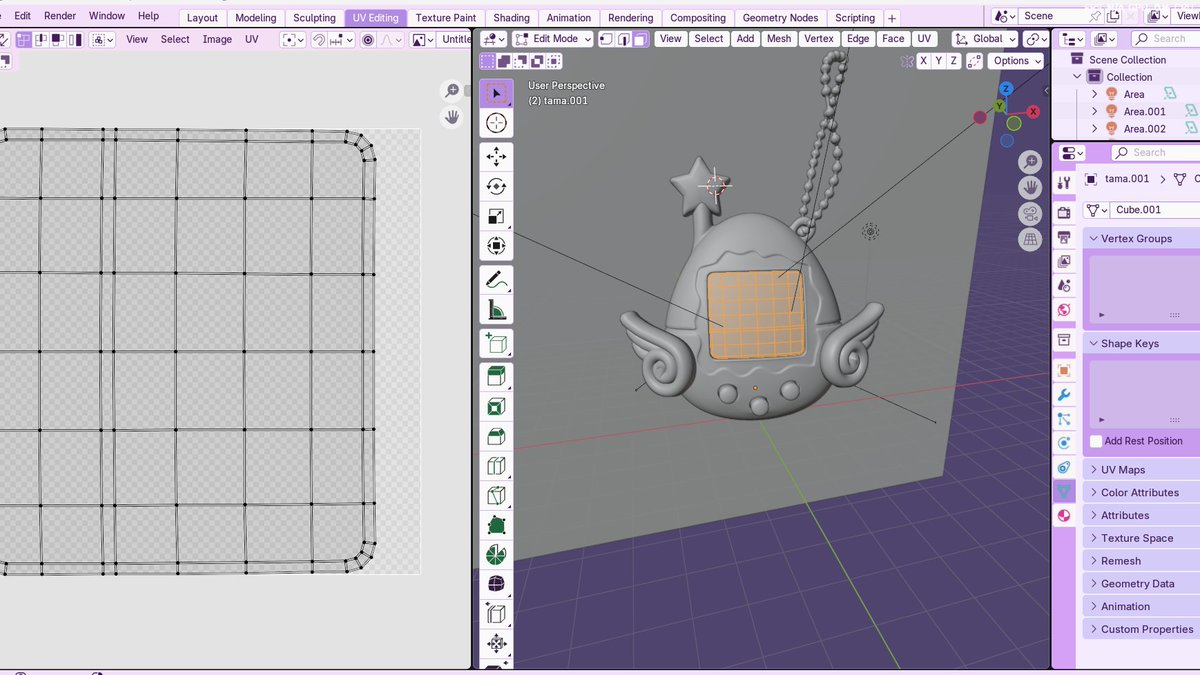The width and height of the screenshot is (1200, 675).
Task: Select the 3D Cursor tool
Action: [x=496, y=123]
